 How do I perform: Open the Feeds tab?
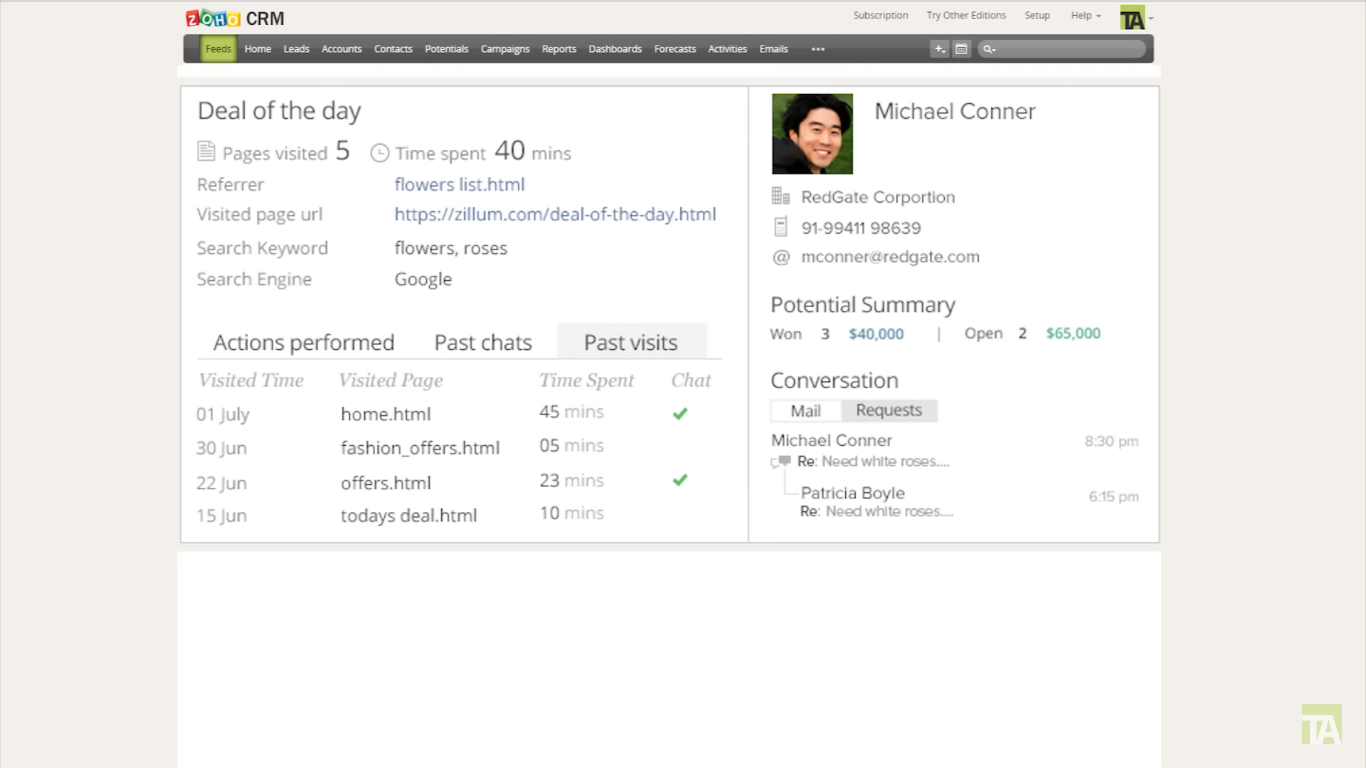218,49
